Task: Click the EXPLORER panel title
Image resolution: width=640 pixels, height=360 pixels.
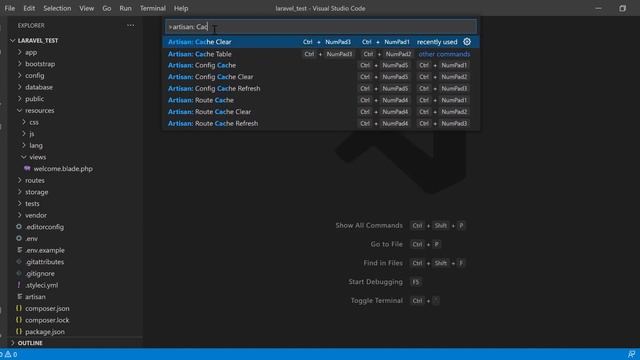Action: pos(31,25)
